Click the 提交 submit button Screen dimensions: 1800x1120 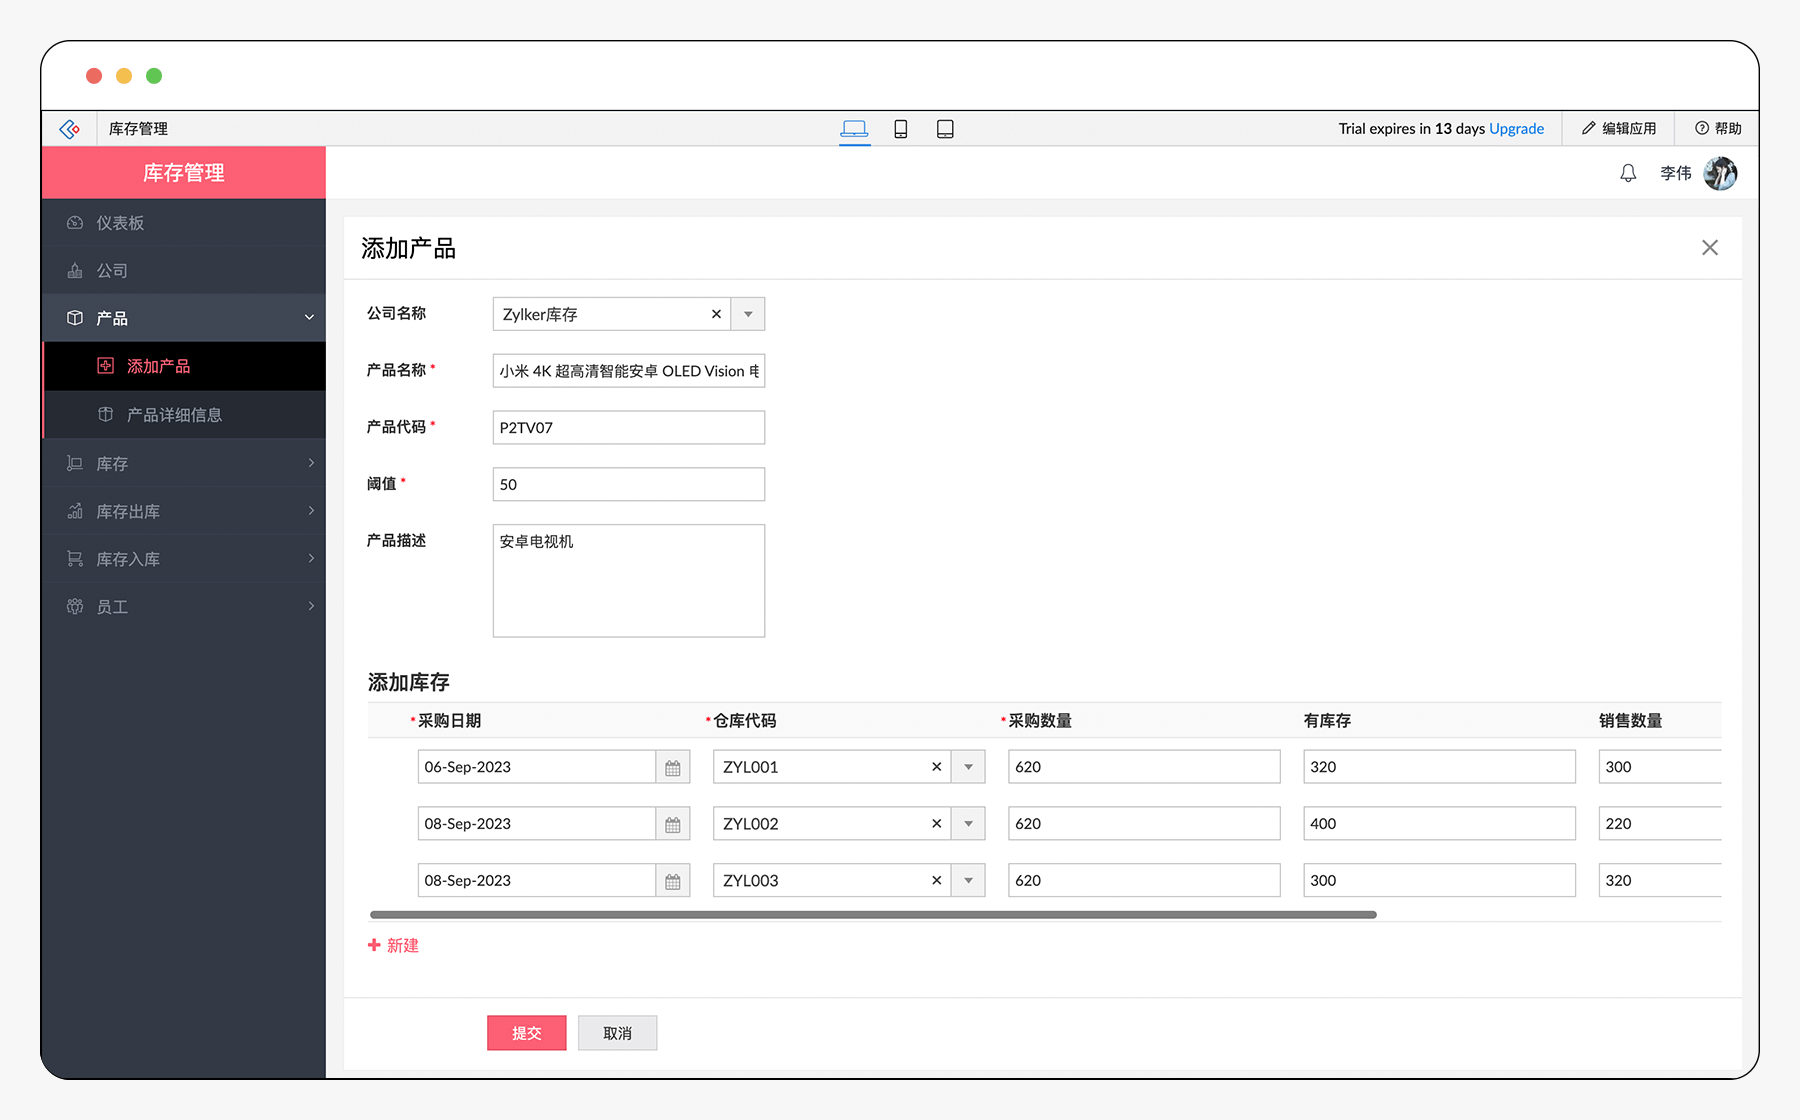[526, 1032]
